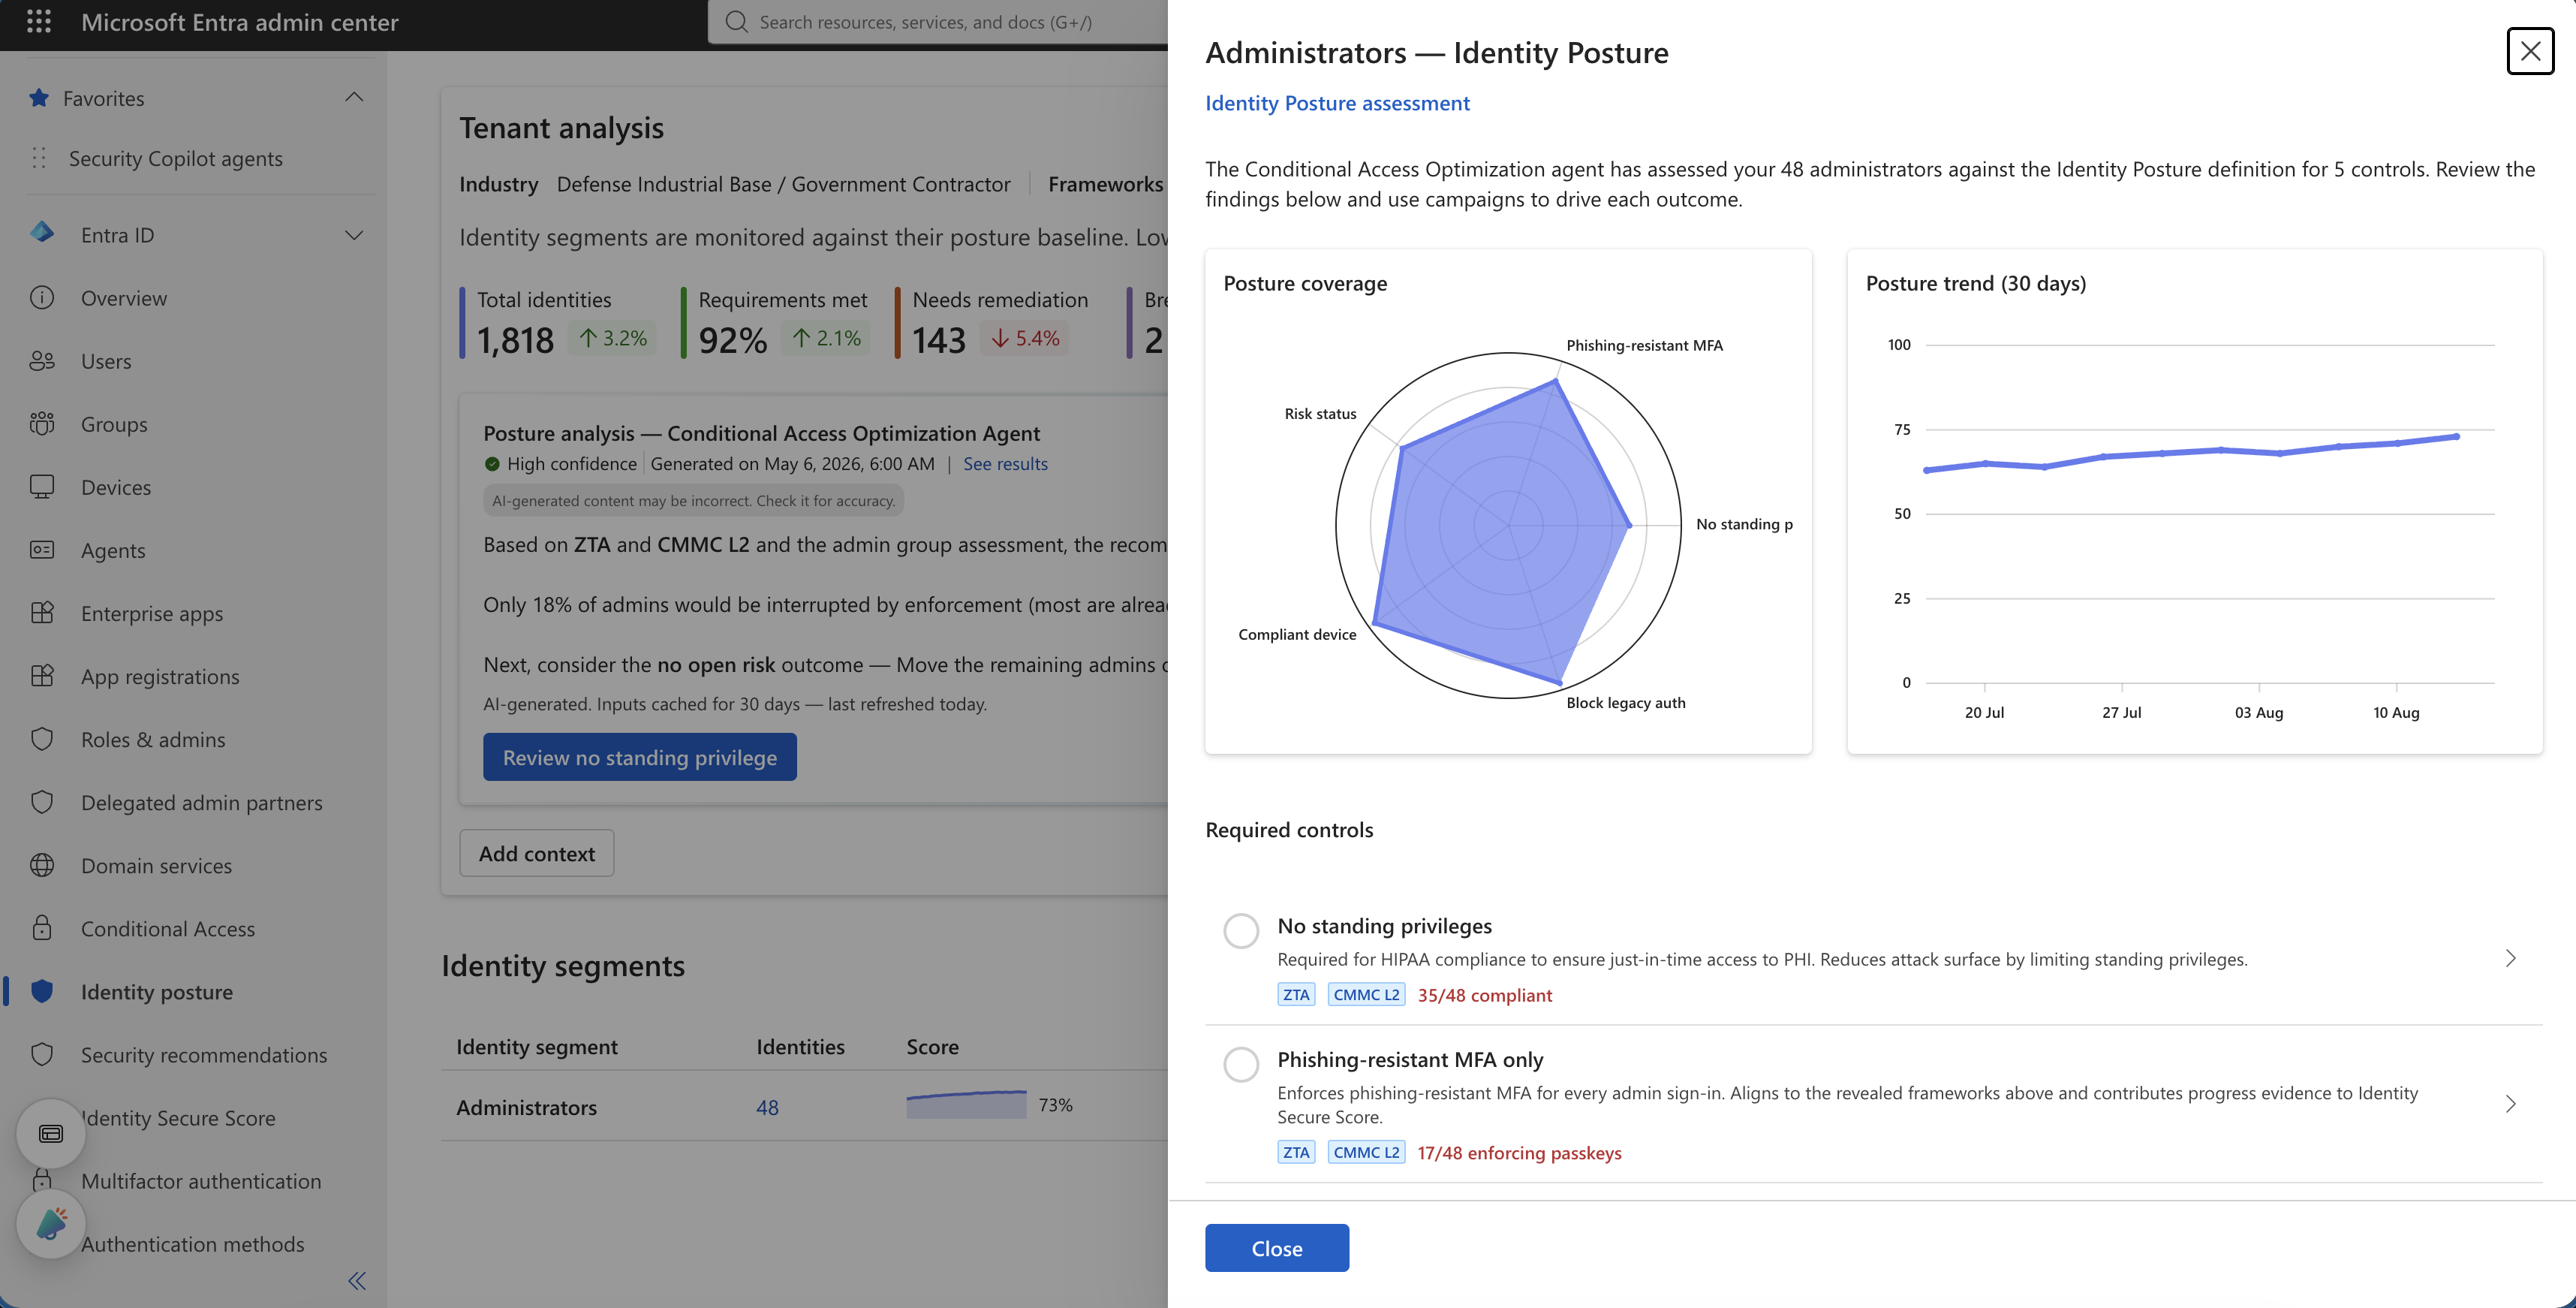The image size is (2576, 1308).
Task: Click the search resources input field
Action: 940,22
